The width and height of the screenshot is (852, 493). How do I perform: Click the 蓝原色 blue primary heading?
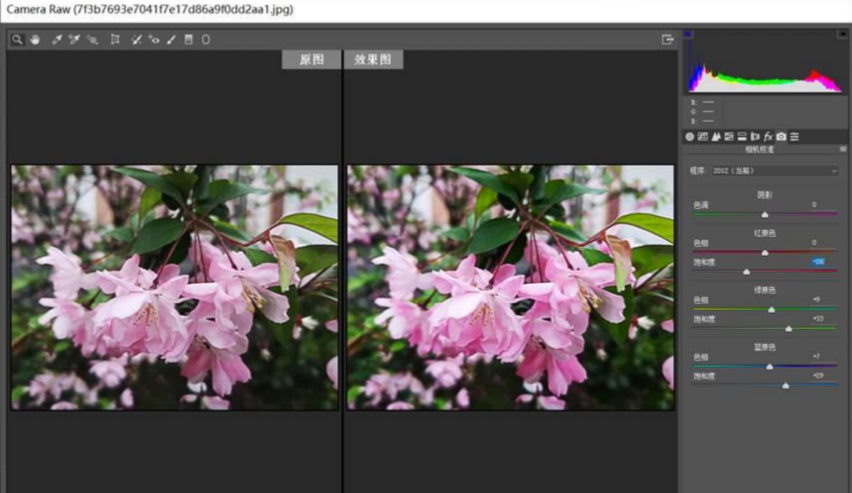click(x=765, y=347)
